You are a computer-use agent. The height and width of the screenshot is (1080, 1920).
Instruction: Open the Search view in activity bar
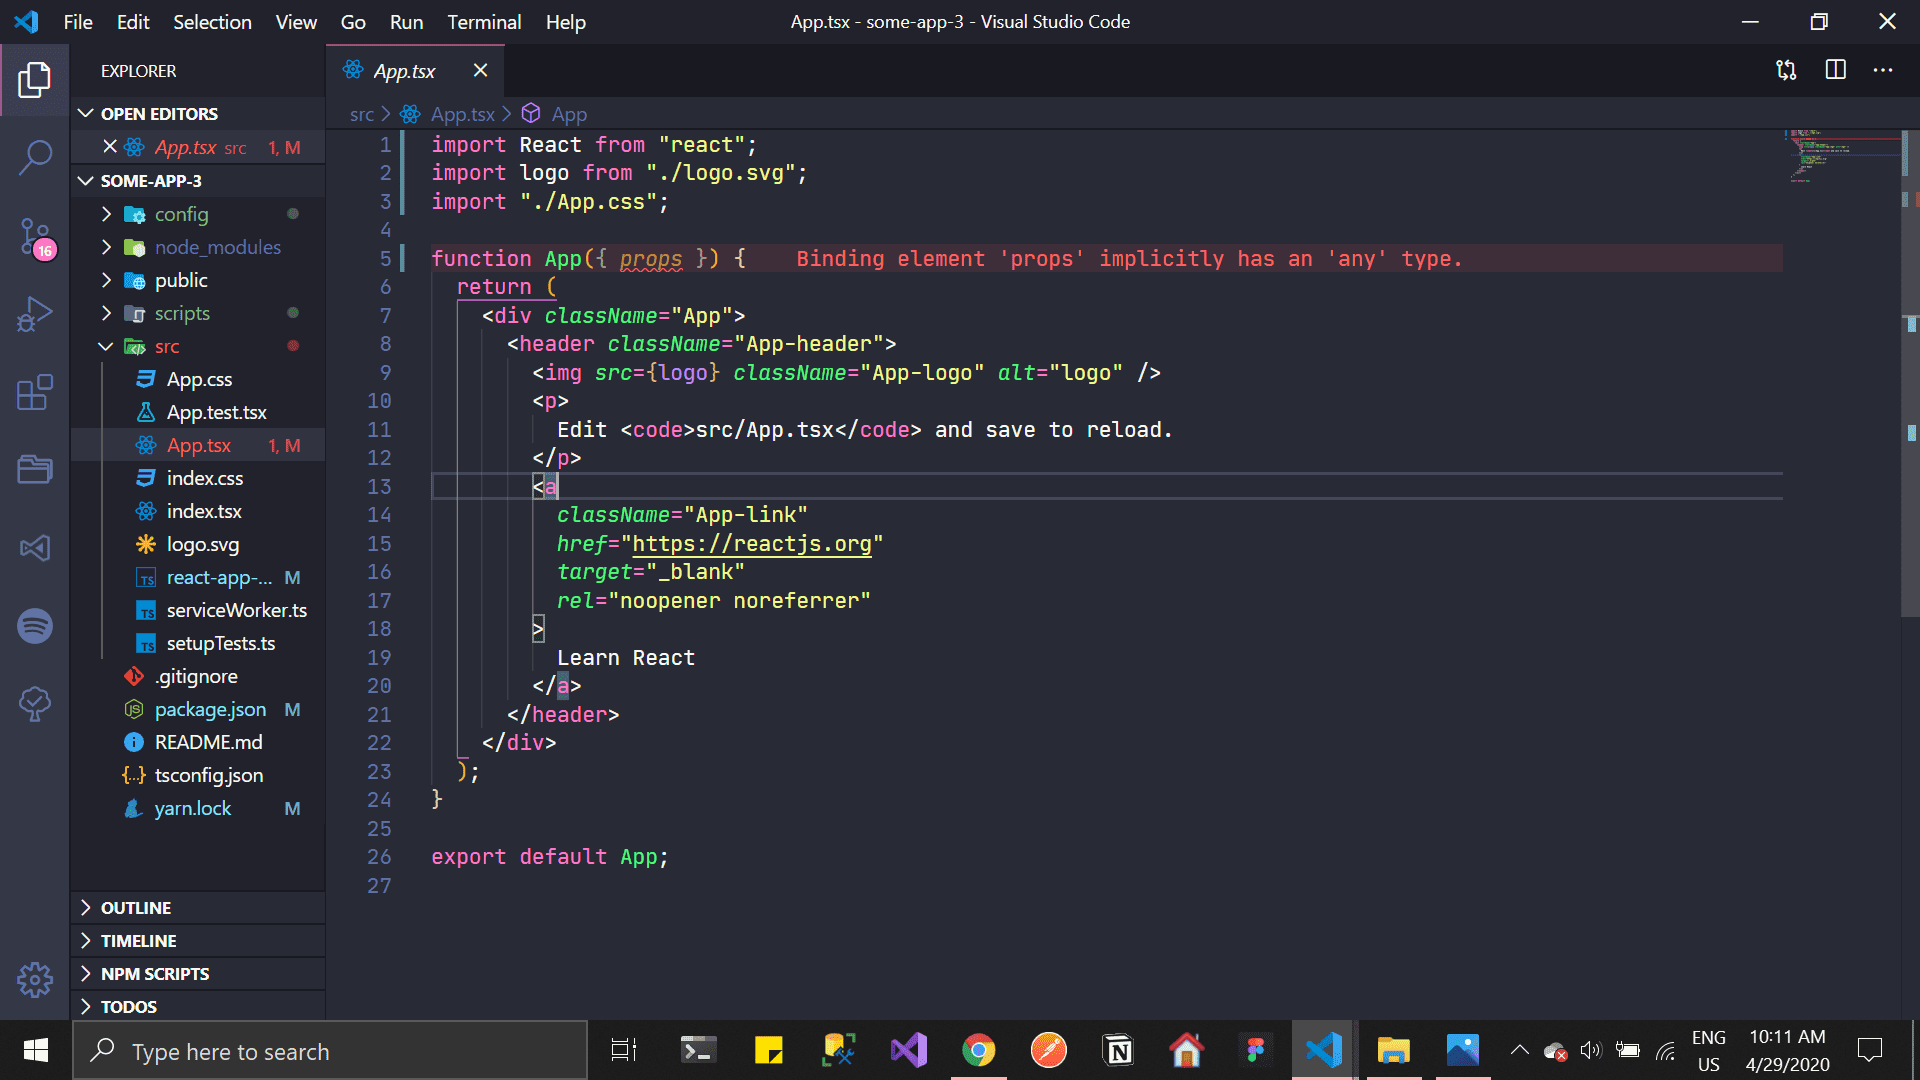pos(35,157)
